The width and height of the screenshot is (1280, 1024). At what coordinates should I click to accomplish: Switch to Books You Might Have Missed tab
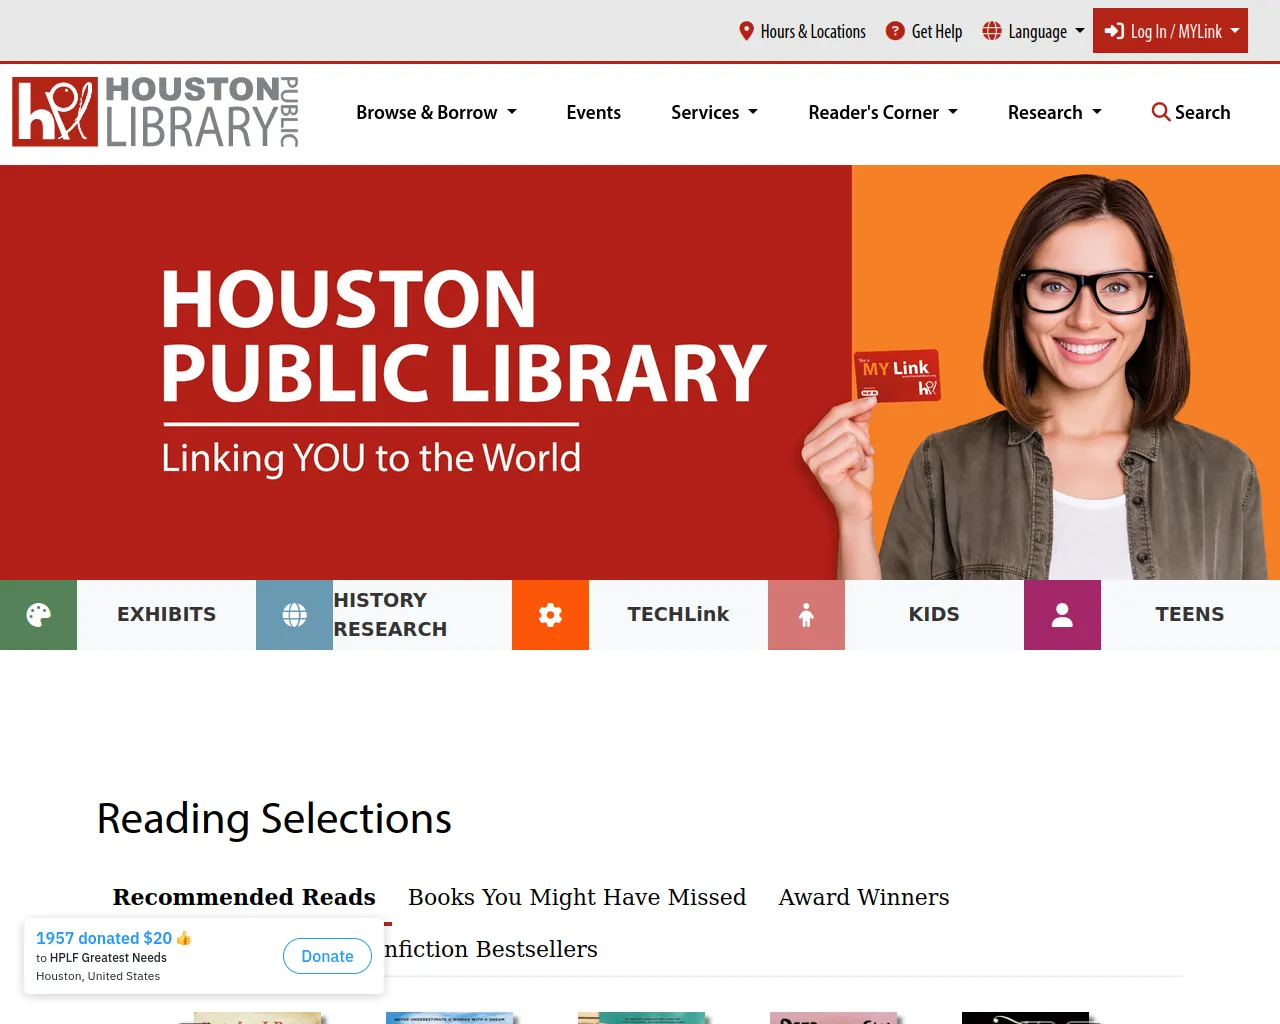577,897
